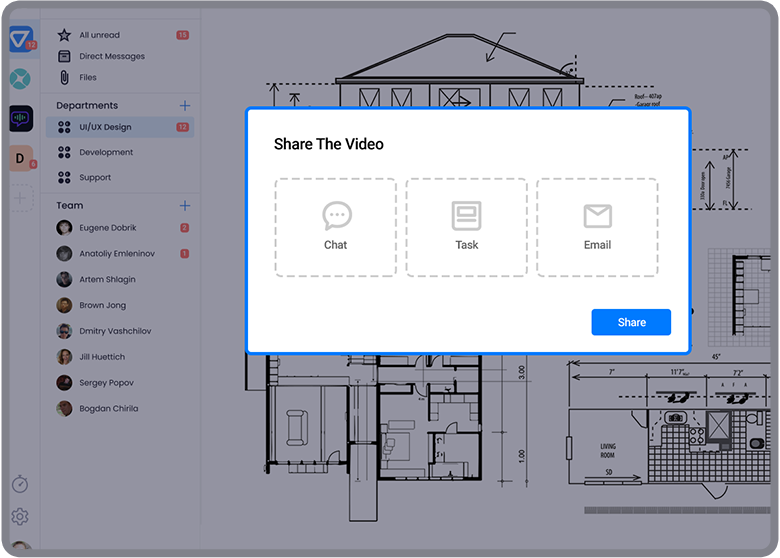Image resolution: width=780 pixels, height=558 pixels.
Task: Choose the Email share option
Action: pos(597,227)
